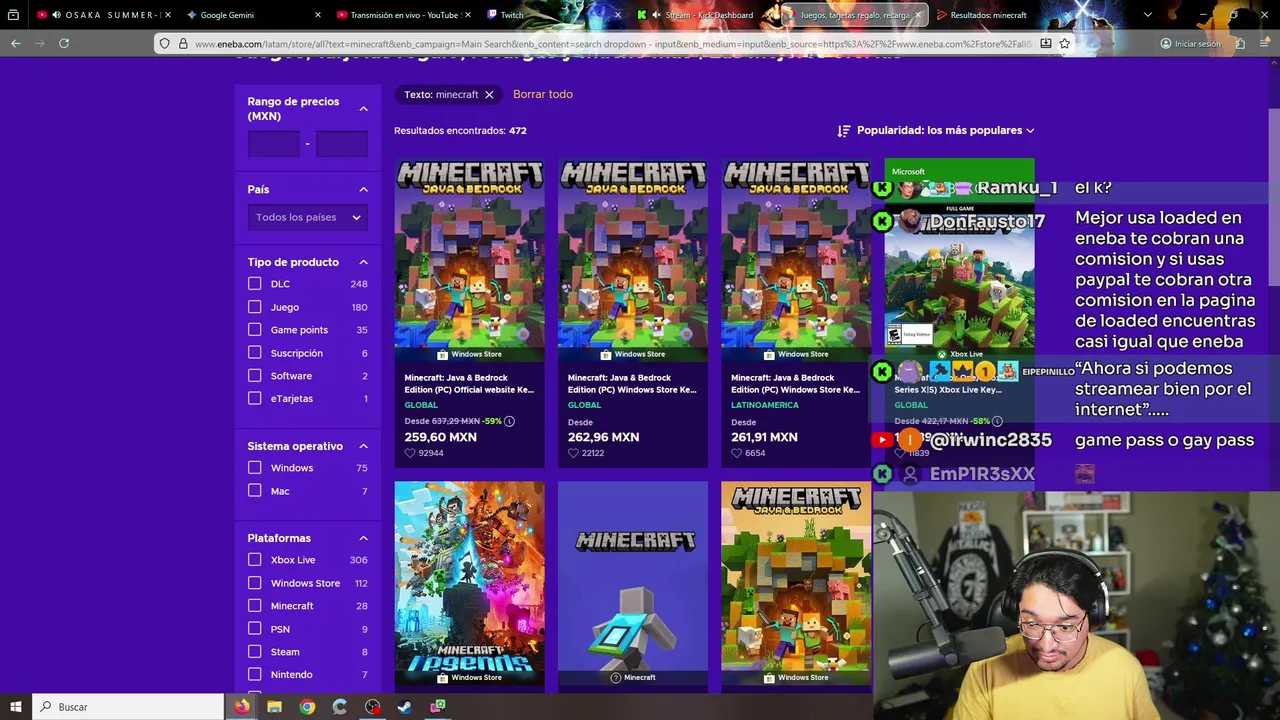
Task: Check the Mac operating system filter
Action: [x=254, y=491]
